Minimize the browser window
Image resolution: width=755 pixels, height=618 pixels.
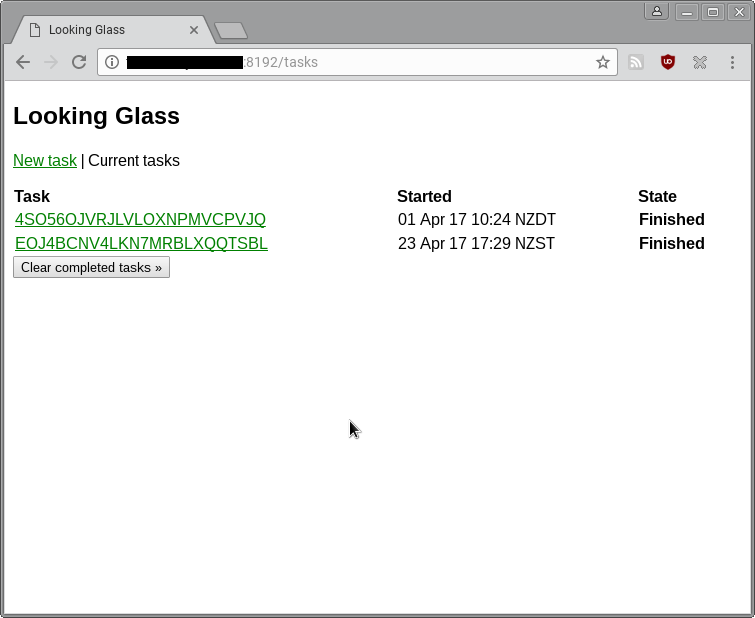click(687, 12)
